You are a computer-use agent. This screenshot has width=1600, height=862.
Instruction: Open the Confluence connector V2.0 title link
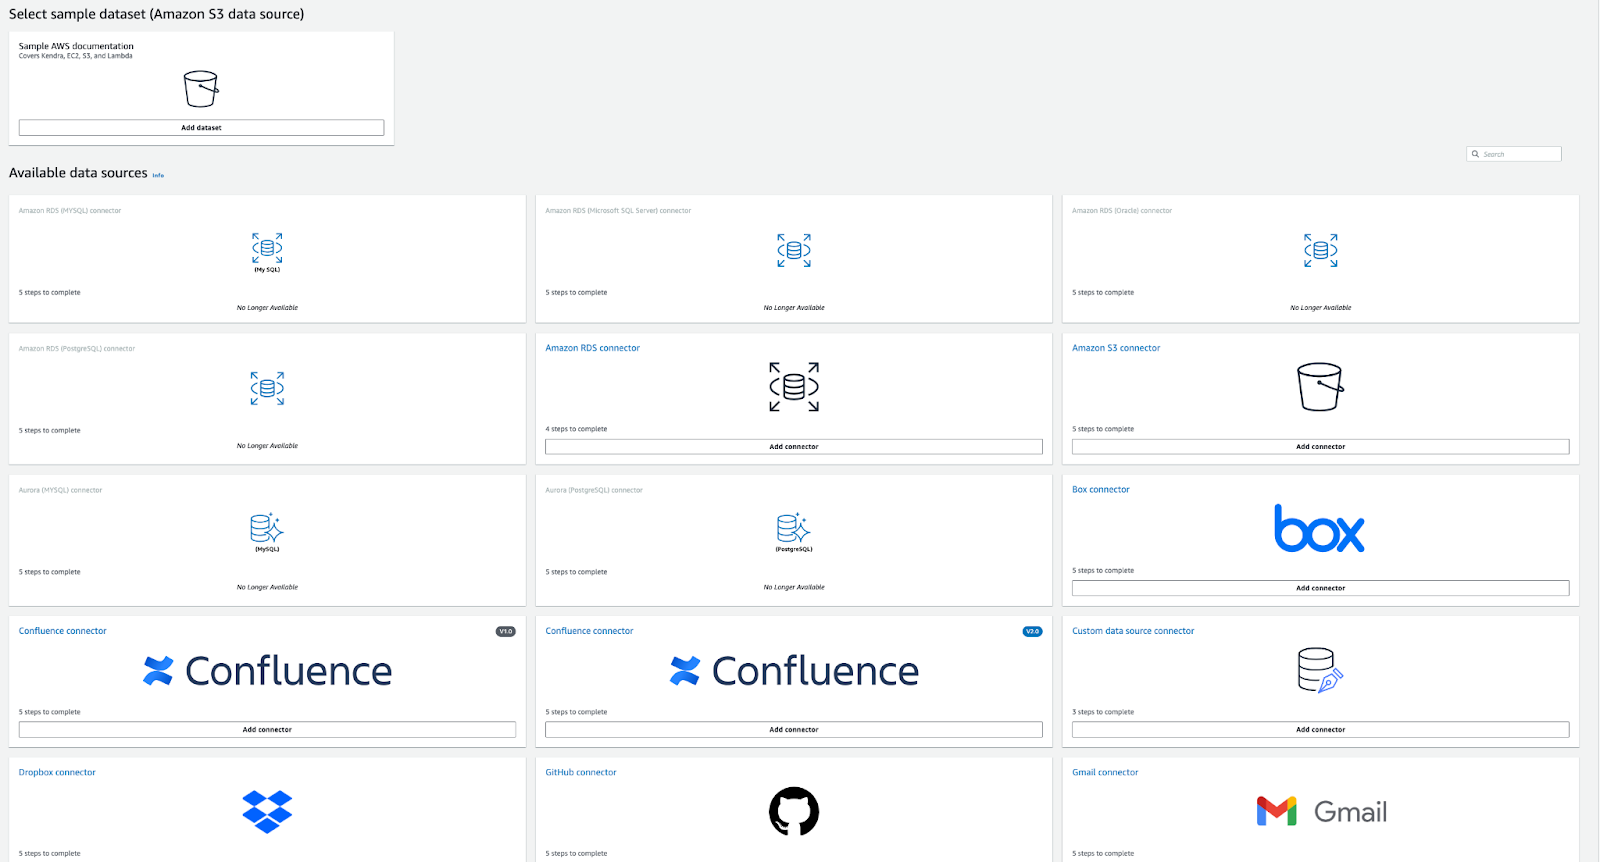[x=590, y=631]
